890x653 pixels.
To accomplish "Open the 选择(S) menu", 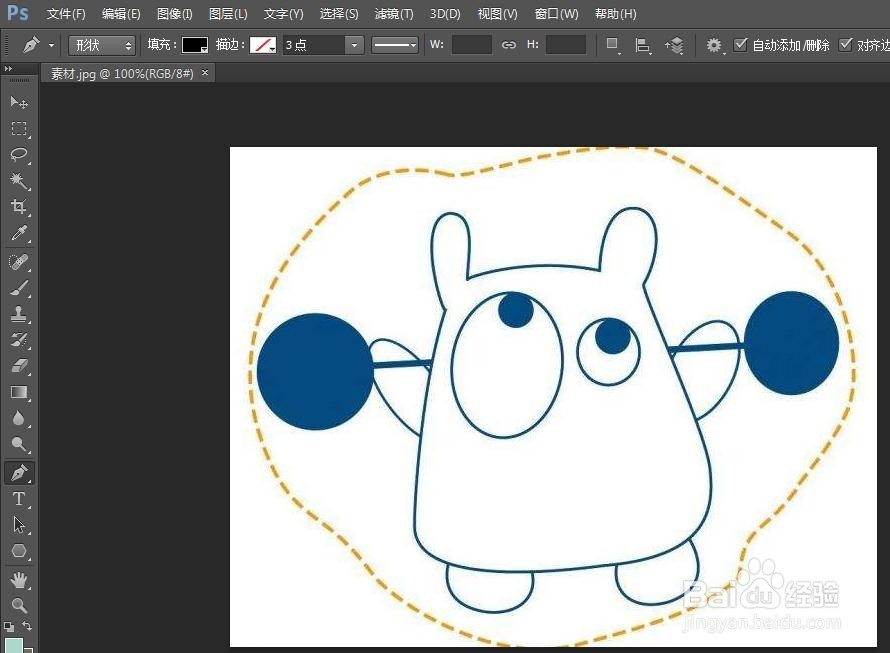I will pyautogui.click(x=339, y=14).
